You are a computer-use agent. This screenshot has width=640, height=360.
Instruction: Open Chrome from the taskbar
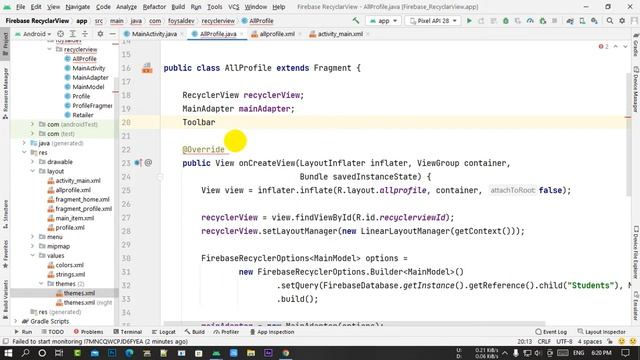(286, 353)
